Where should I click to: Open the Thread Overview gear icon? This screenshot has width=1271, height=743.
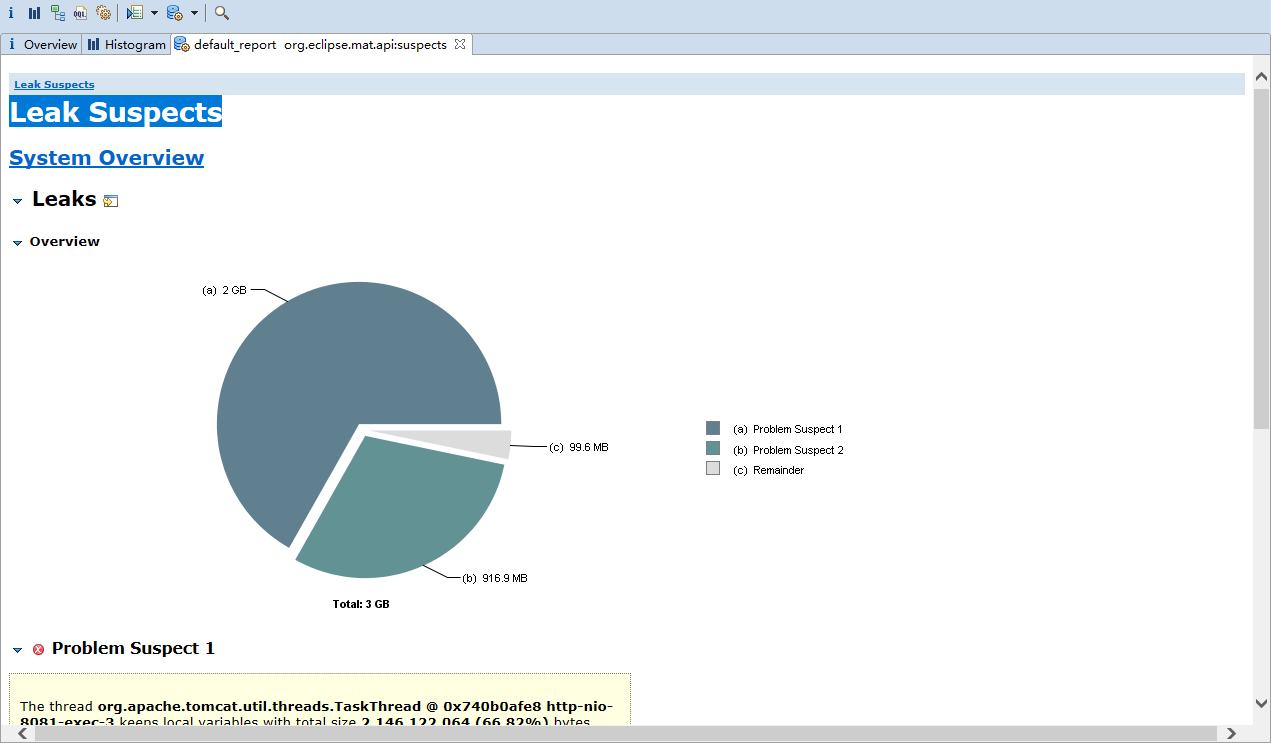tap(103, 13)
